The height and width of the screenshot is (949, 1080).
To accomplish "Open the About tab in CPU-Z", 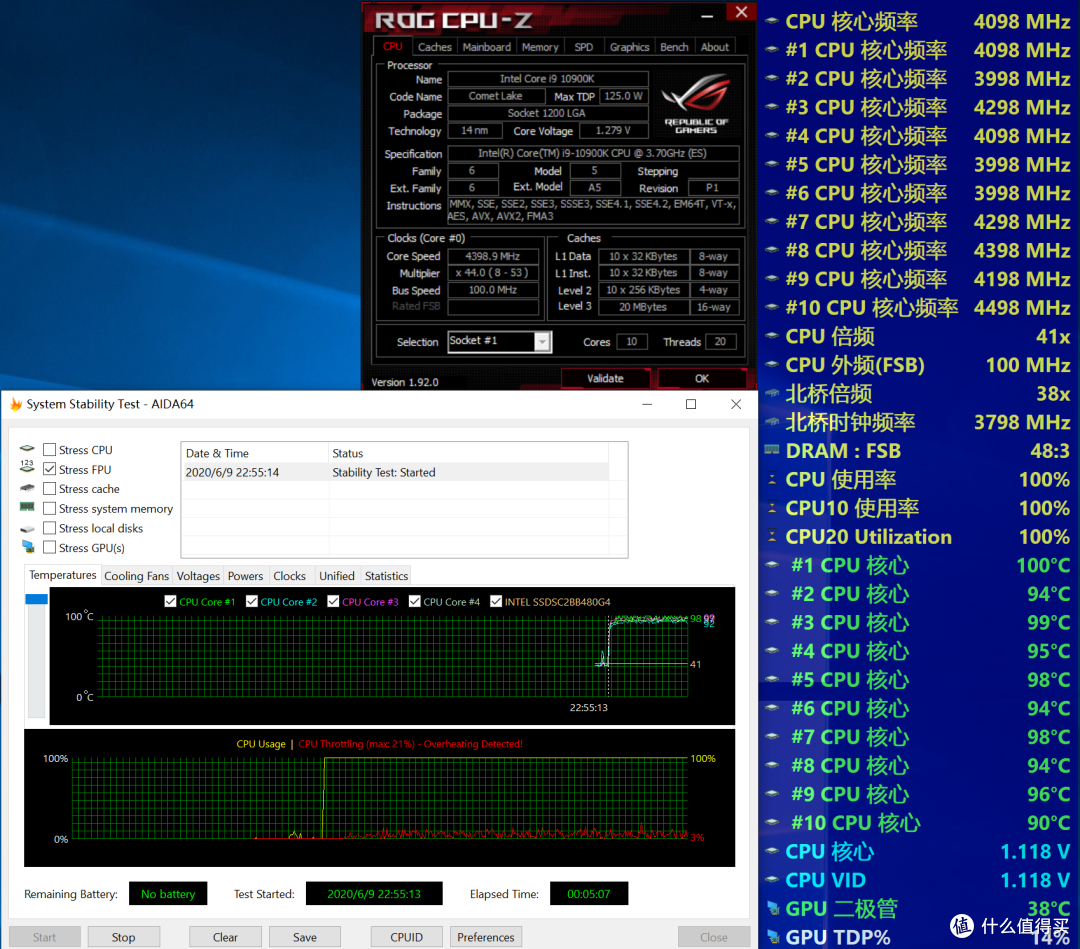I will click(715, 47).
